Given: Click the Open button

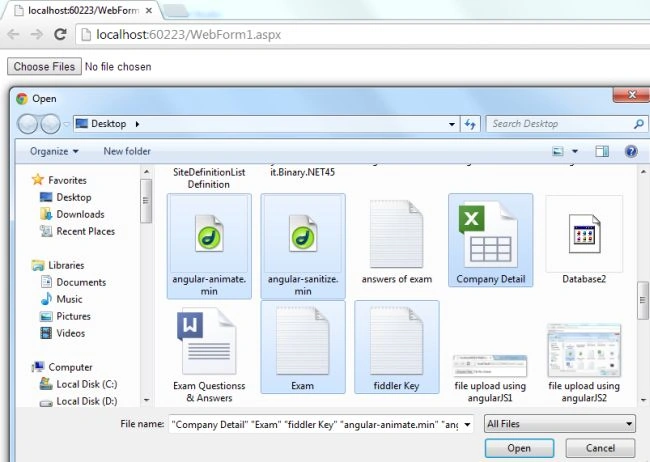Looking at the screenshot, I should (519, 448).
